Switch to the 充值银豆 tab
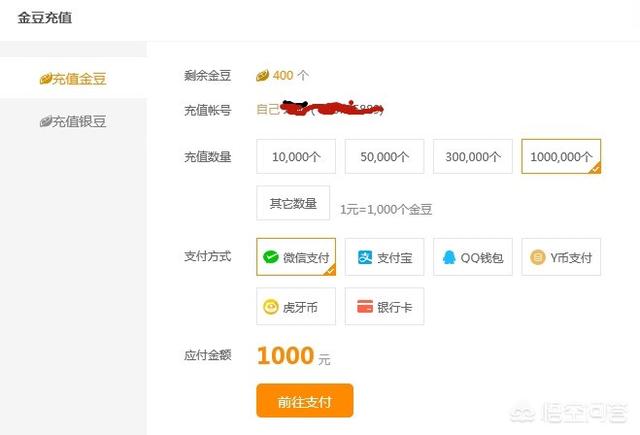640x435 pixels. [x=73, y=121]
